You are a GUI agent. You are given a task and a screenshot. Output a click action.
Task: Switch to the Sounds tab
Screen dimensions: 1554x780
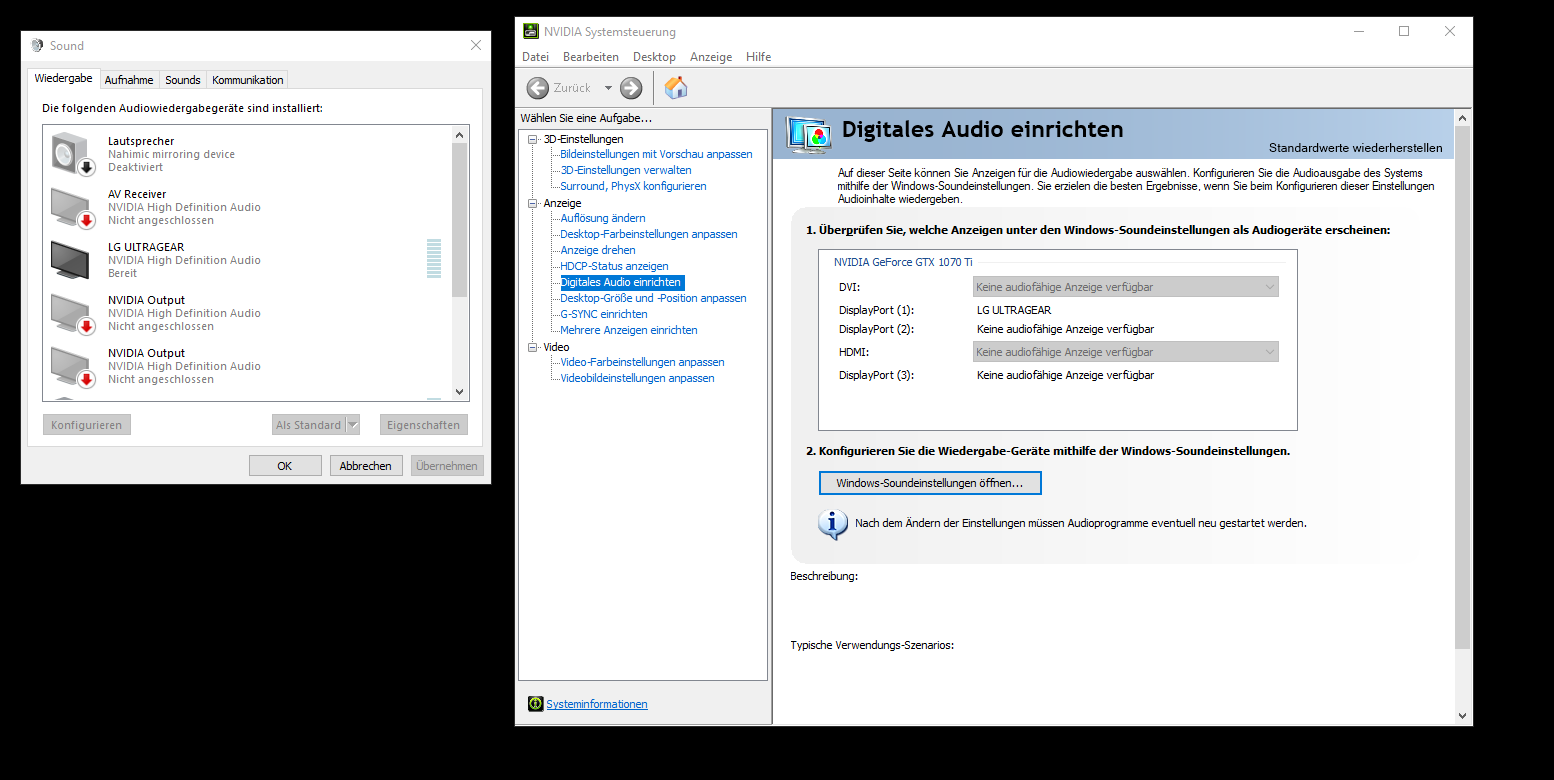tap(183, 80)
